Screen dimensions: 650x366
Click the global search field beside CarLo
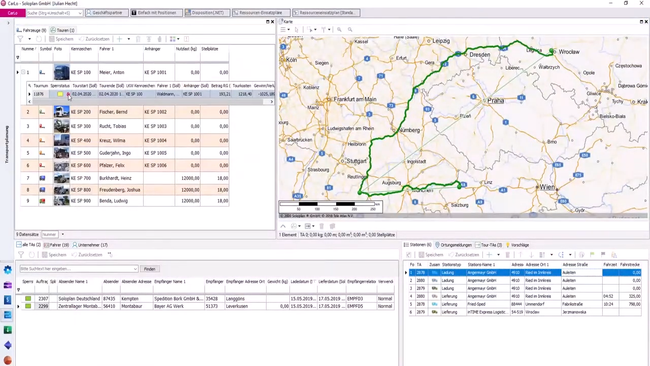pos(54,13)
